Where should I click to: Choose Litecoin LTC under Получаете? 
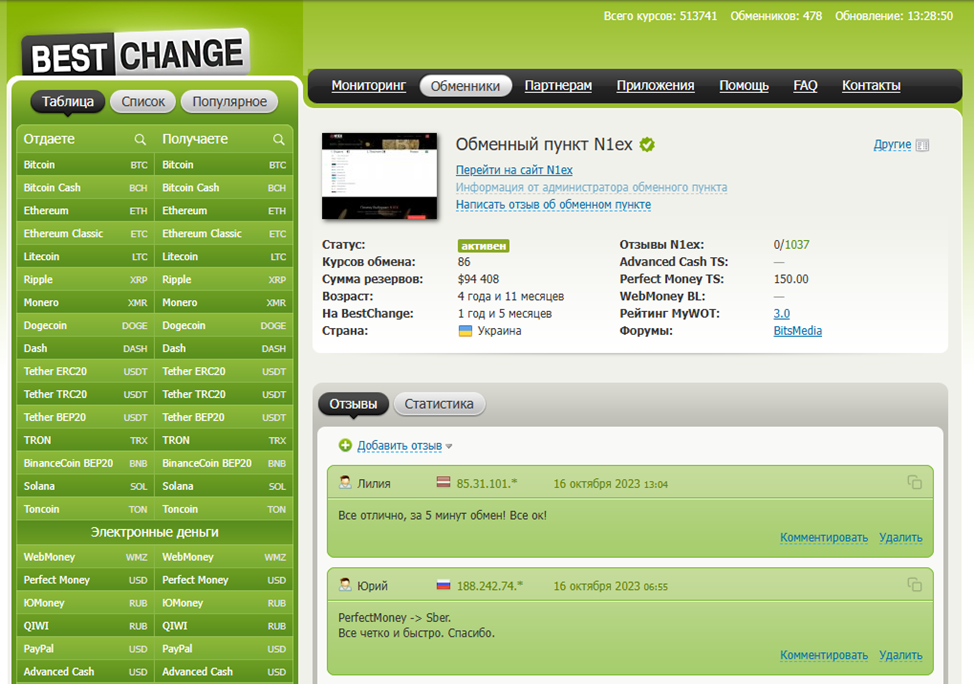pos(224,257)
